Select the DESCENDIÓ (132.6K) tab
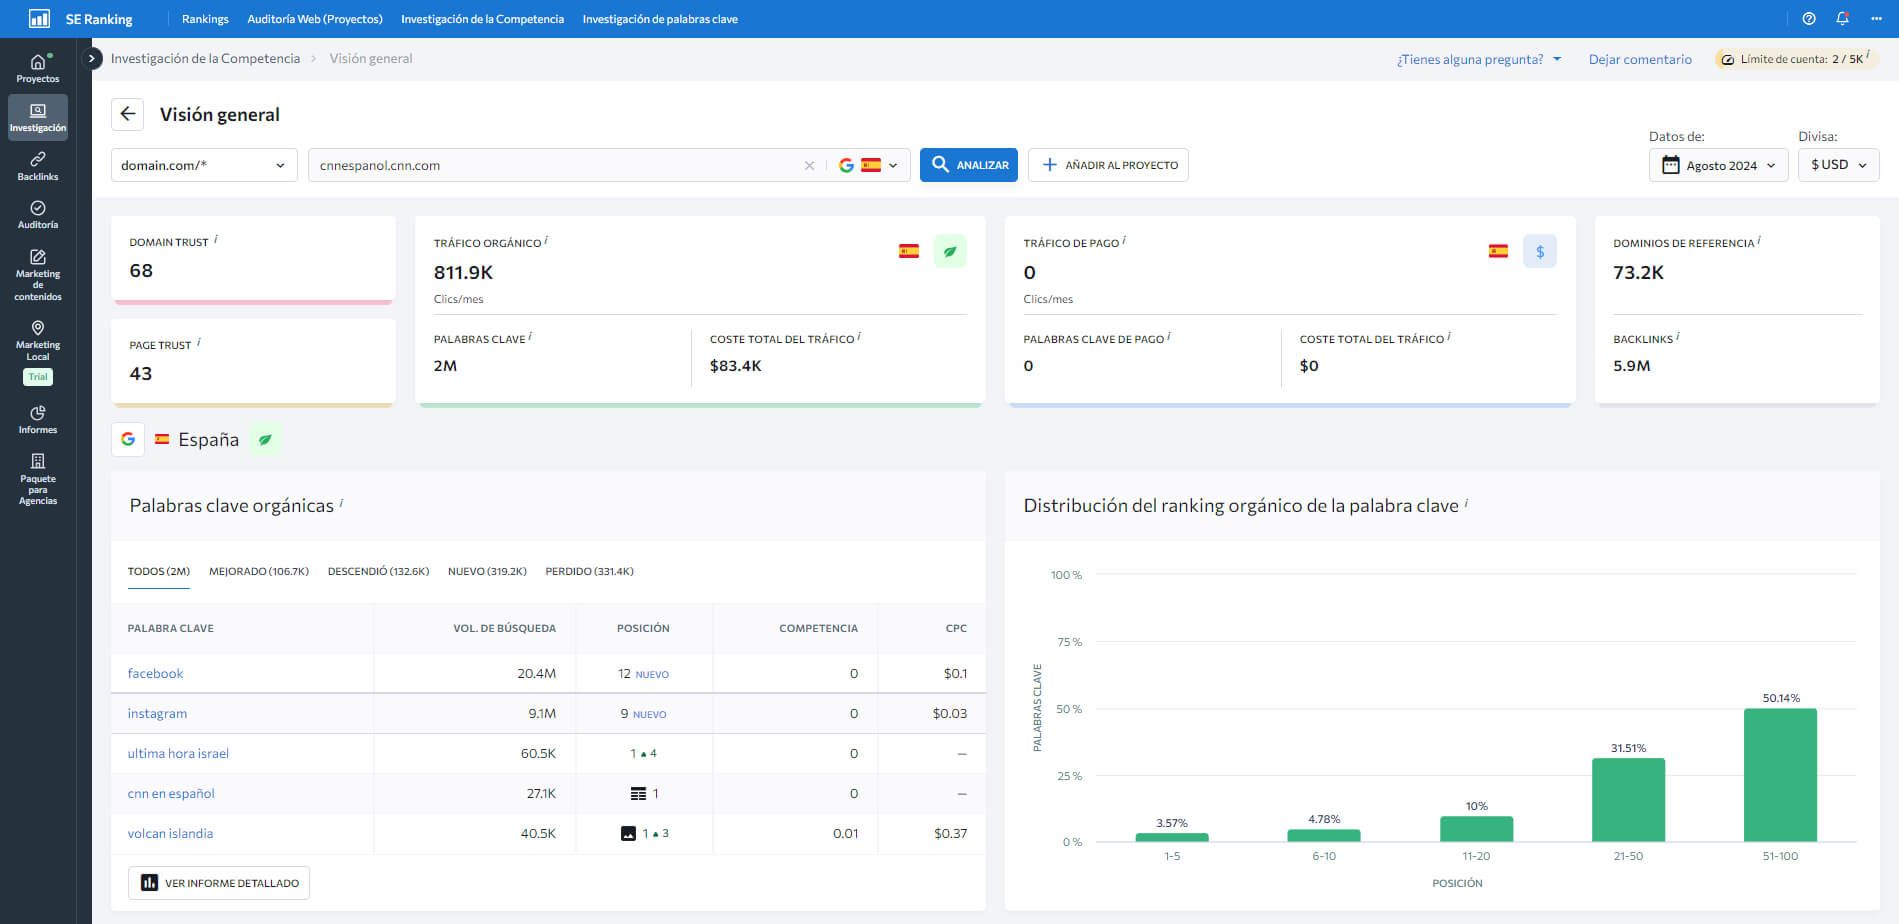 [x=378, y=571]
